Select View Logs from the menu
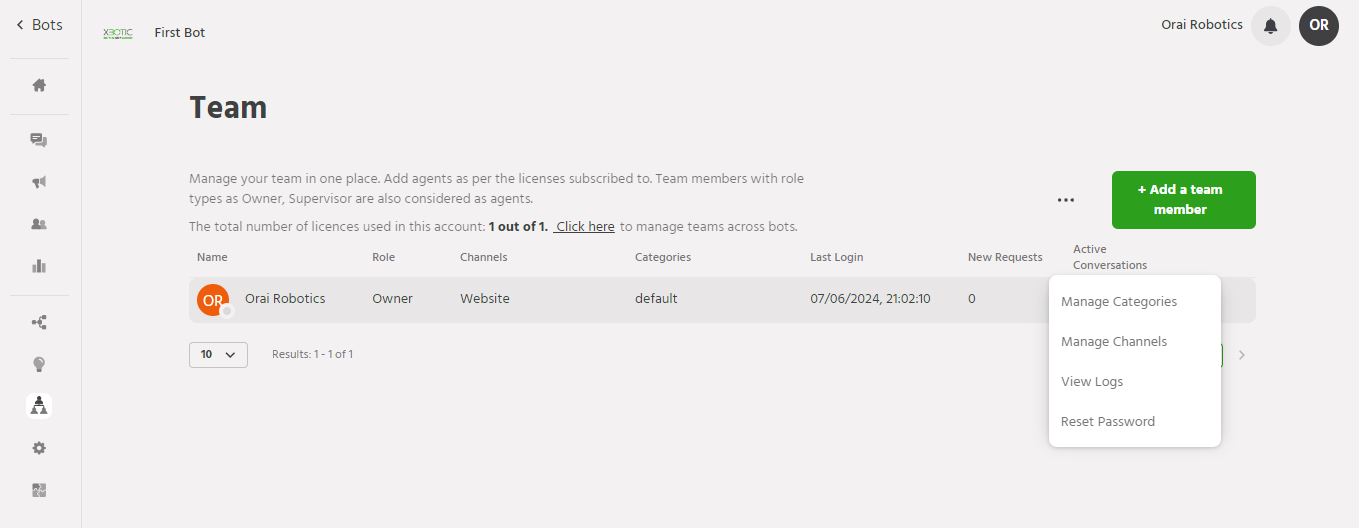The height and width of the screenshot is (528, 1359). coord(1092,382)
